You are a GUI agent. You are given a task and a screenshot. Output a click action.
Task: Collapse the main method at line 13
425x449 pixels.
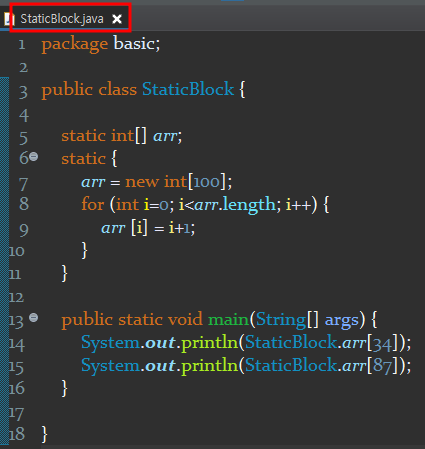[34, 317]
